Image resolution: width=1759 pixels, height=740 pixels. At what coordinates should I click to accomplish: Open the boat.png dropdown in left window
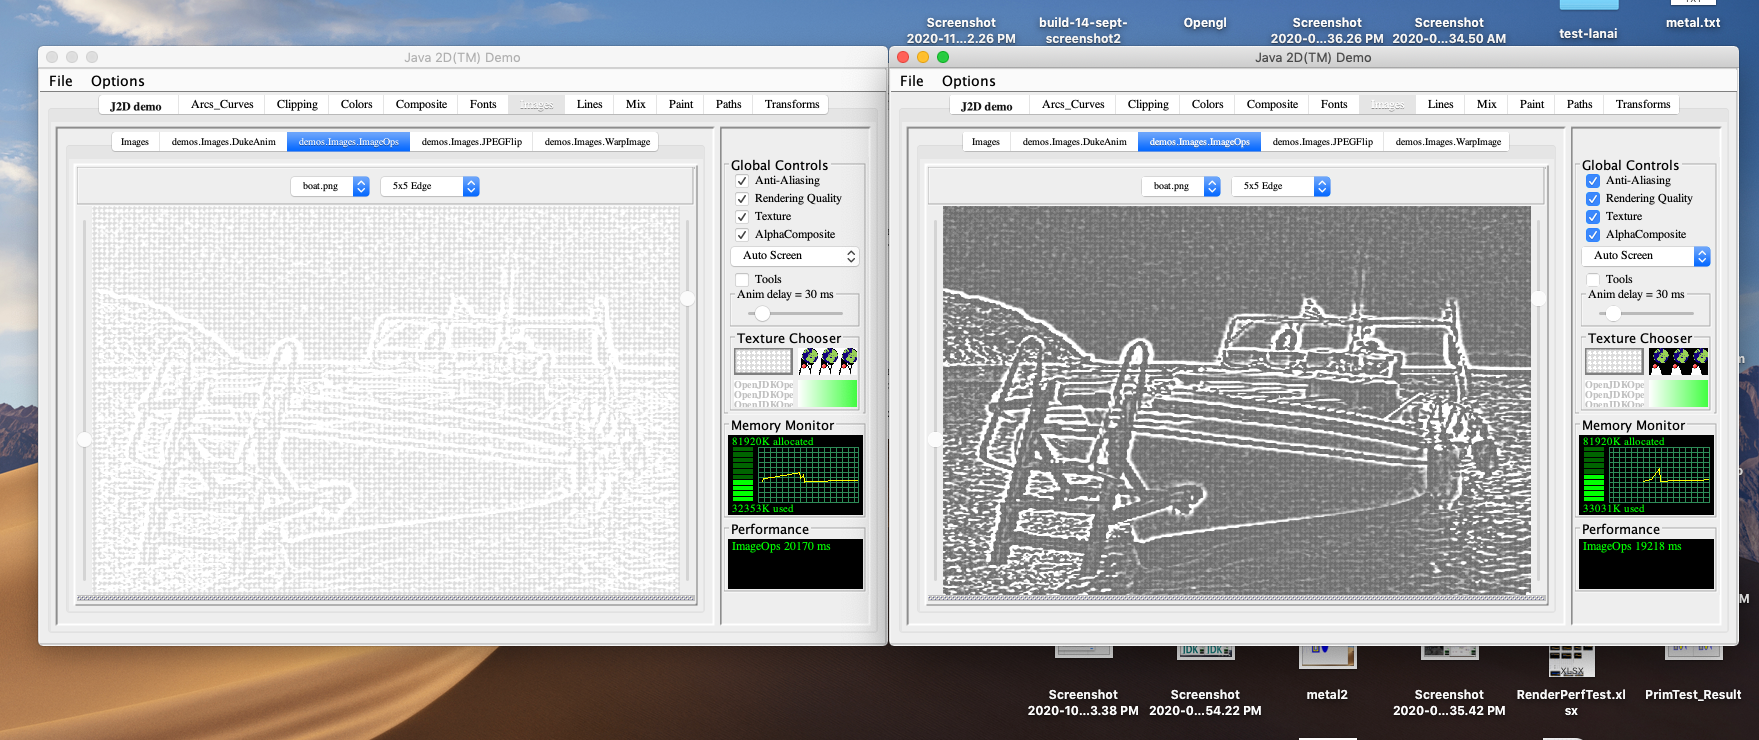point(330,186)
